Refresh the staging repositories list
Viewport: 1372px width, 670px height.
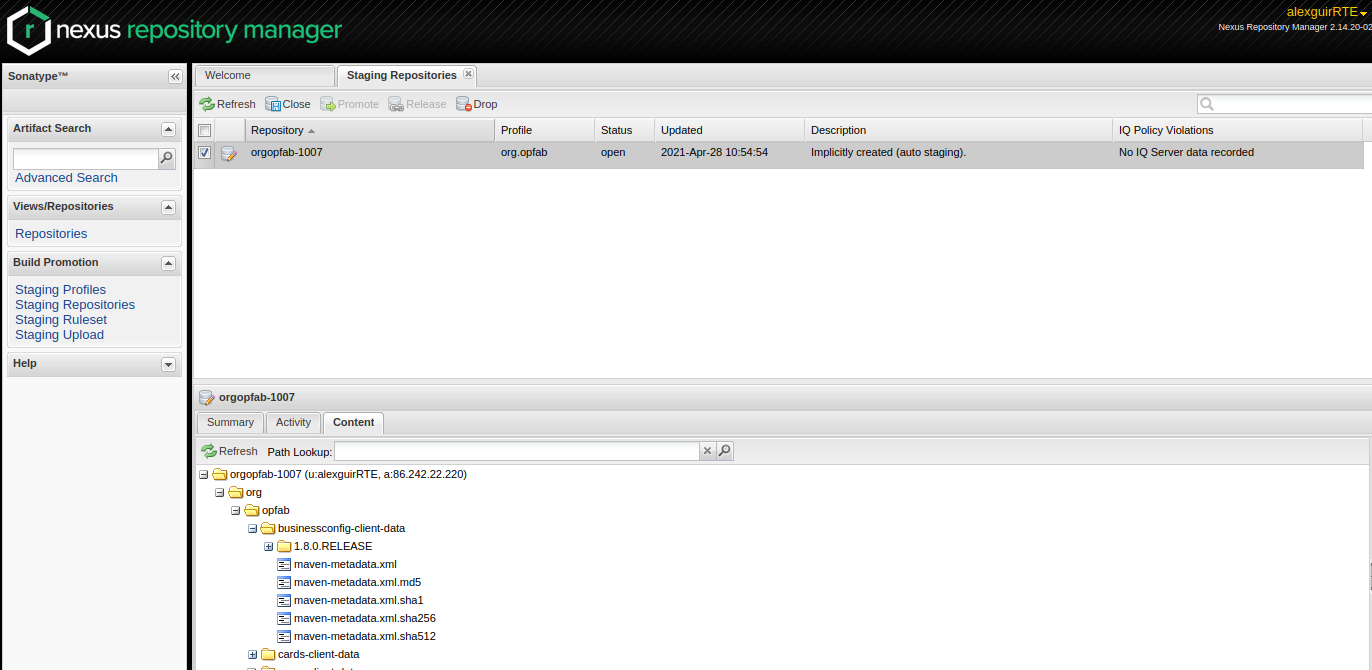(227, 104)
